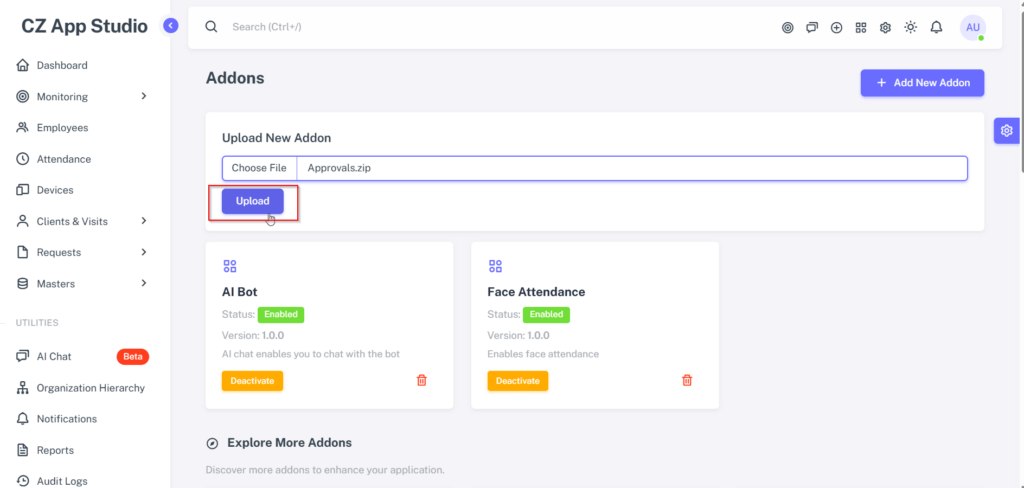This screenshot has width=1024, height=488.
Task: Expand the Monitoring menu
Action: [x=82, y=97]
